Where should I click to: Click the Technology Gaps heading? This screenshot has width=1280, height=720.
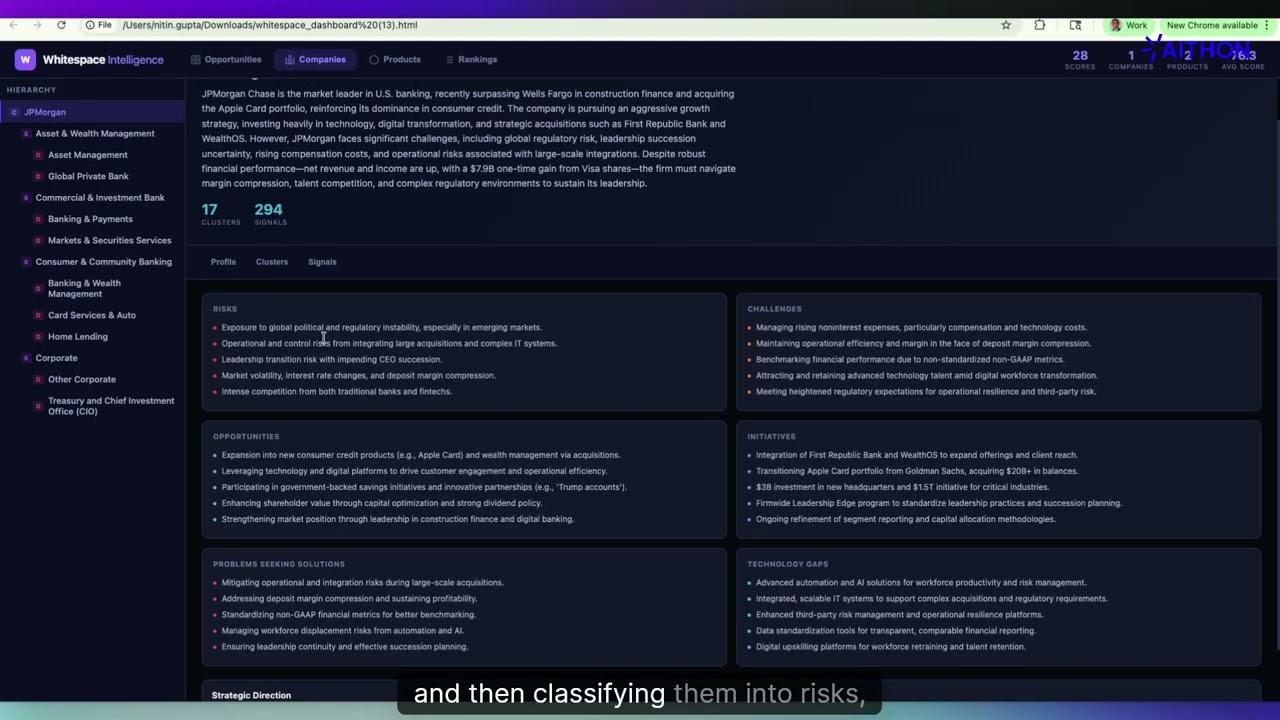tap(788, 564)
